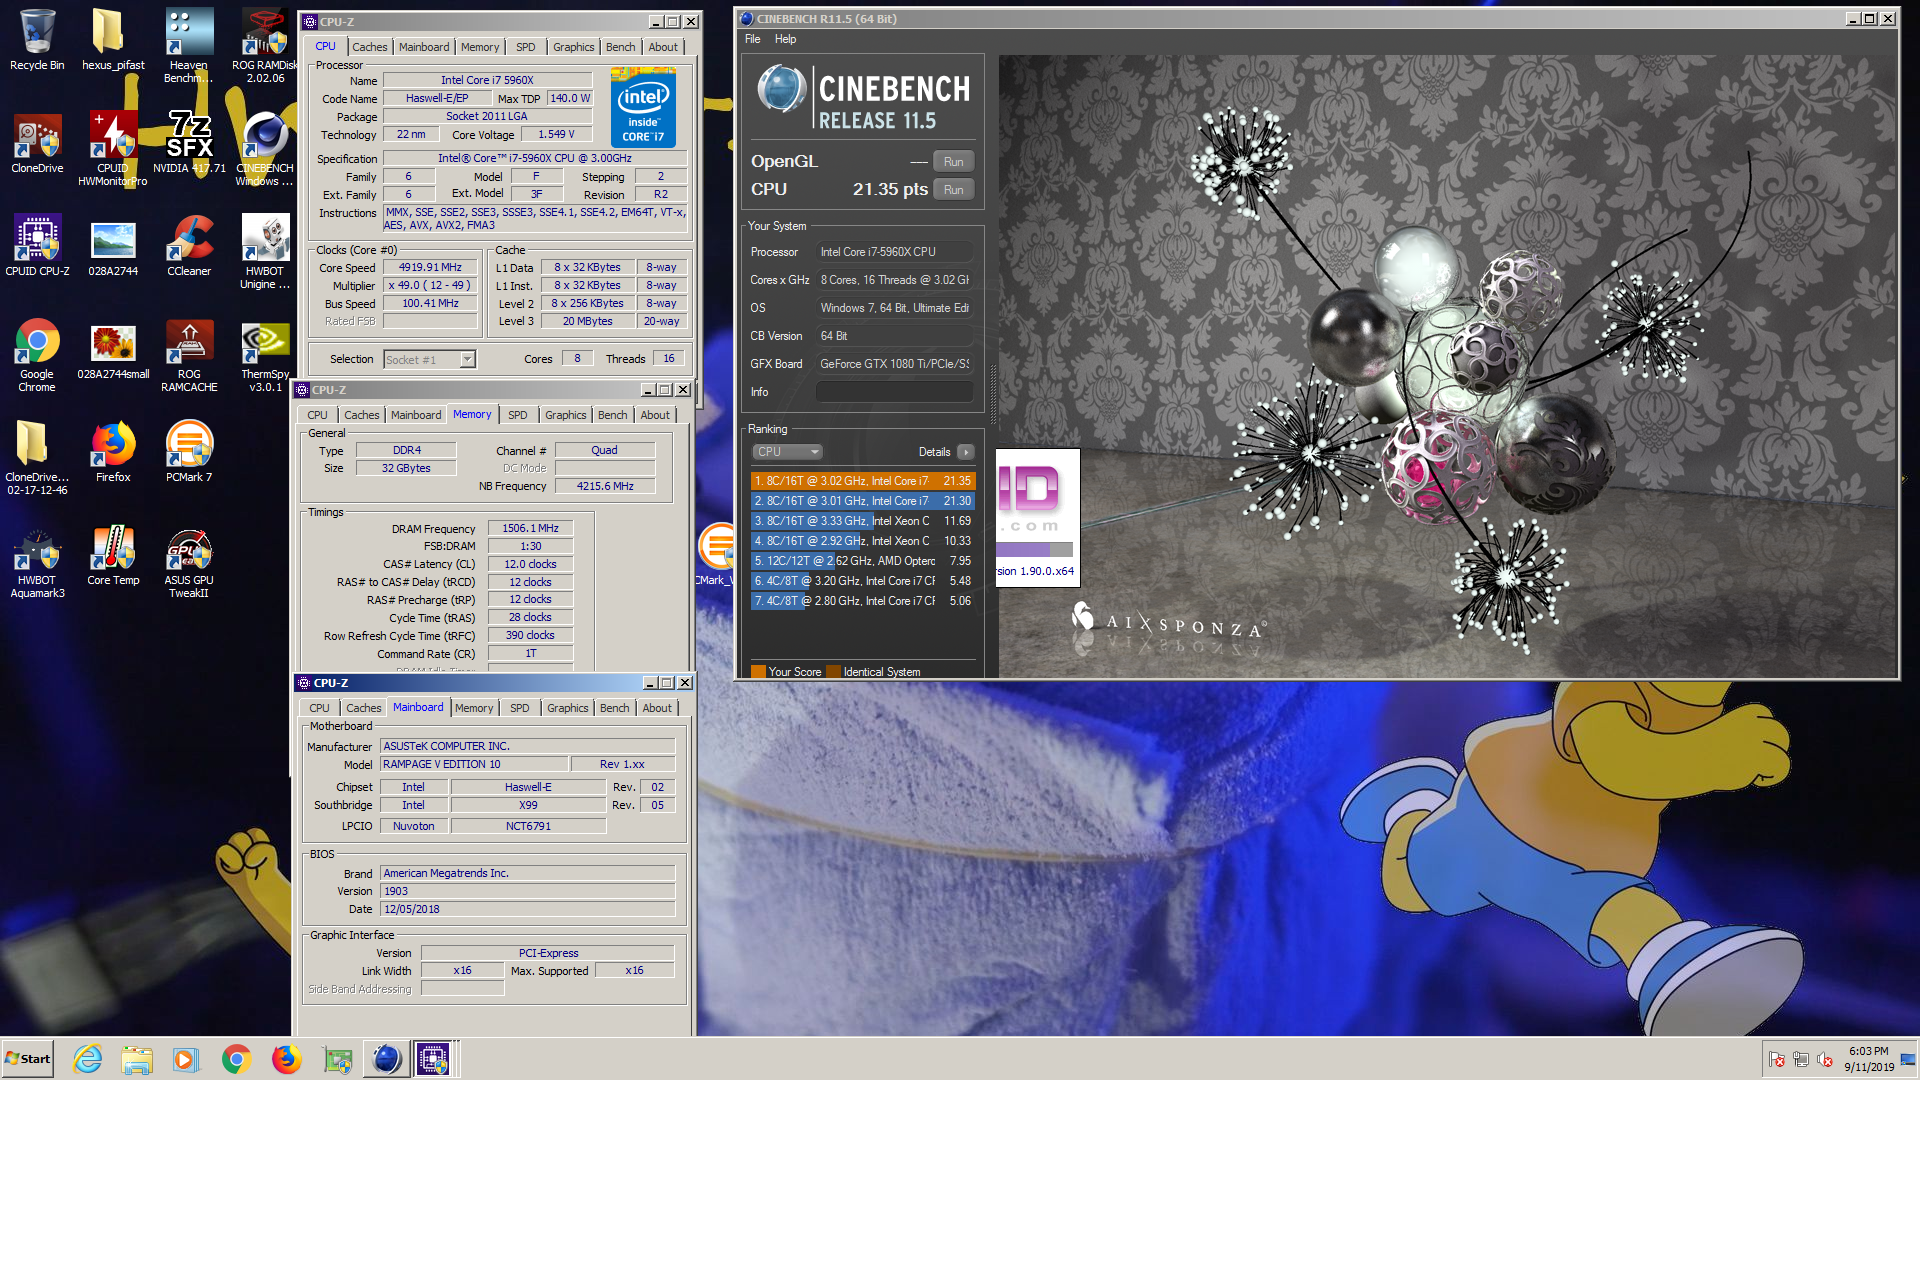Screen dimensions: 1920x1280
Task: Open the CPU ranking type dropdown in Cinebench
Action: tap(787, 452)
